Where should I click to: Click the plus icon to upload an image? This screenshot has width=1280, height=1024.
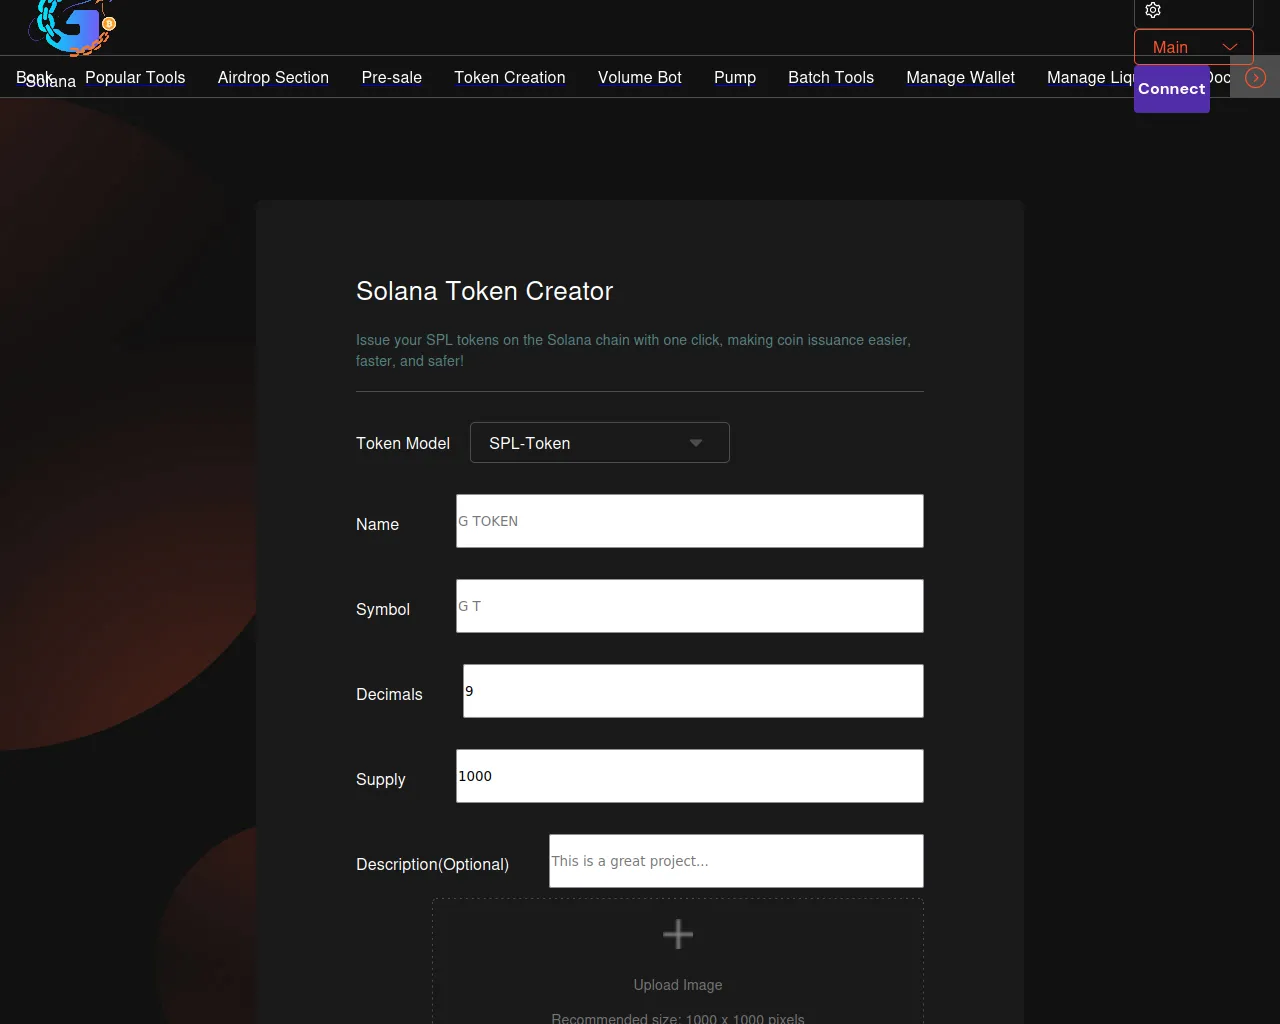tap(678, 934)
